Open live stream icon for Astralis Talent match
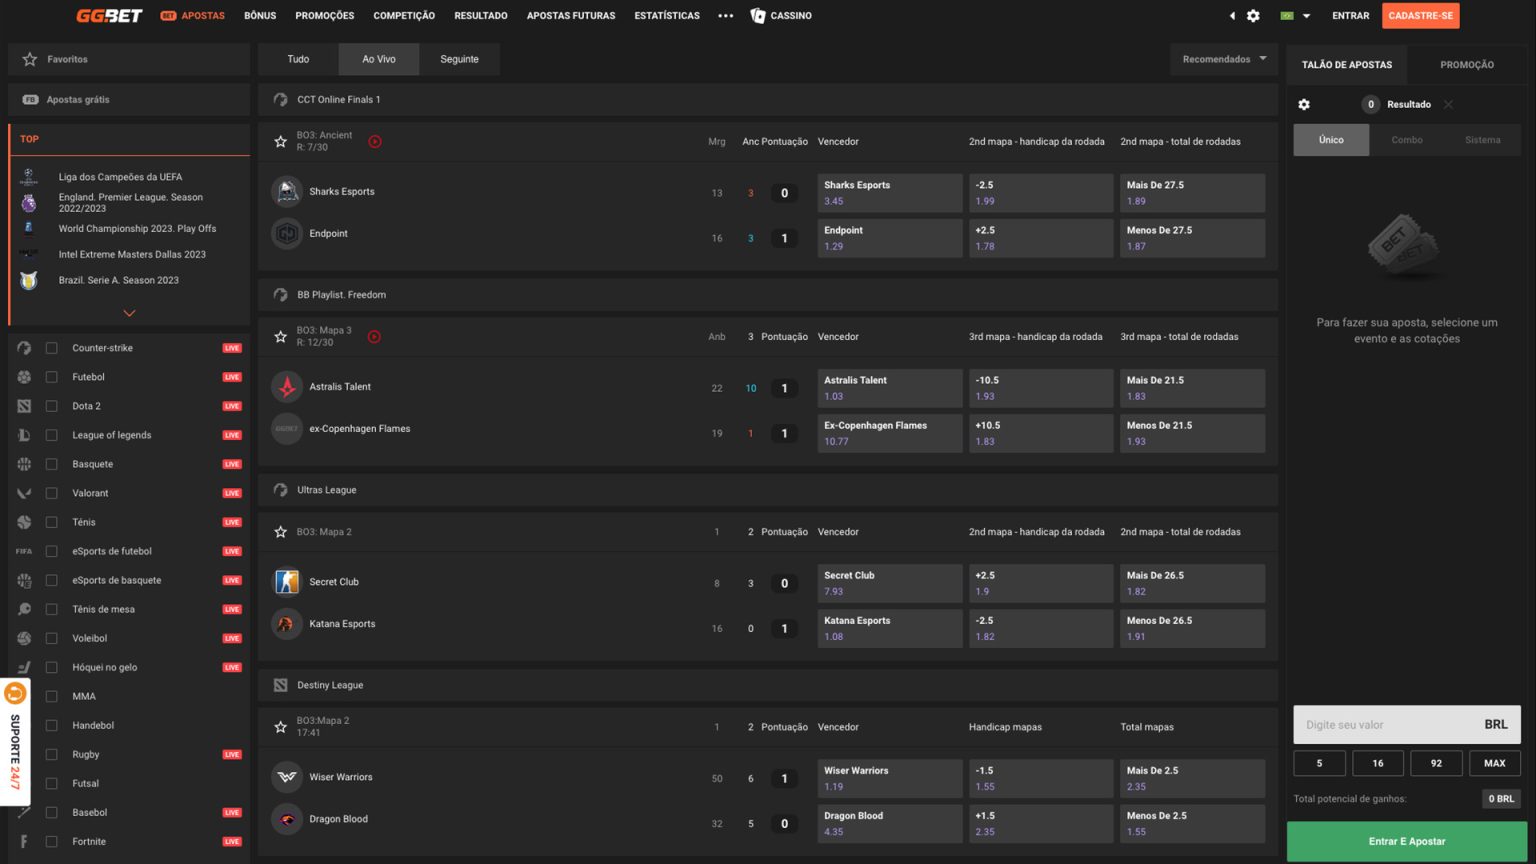Screen dimensions: 1536x864 [374, 337]
